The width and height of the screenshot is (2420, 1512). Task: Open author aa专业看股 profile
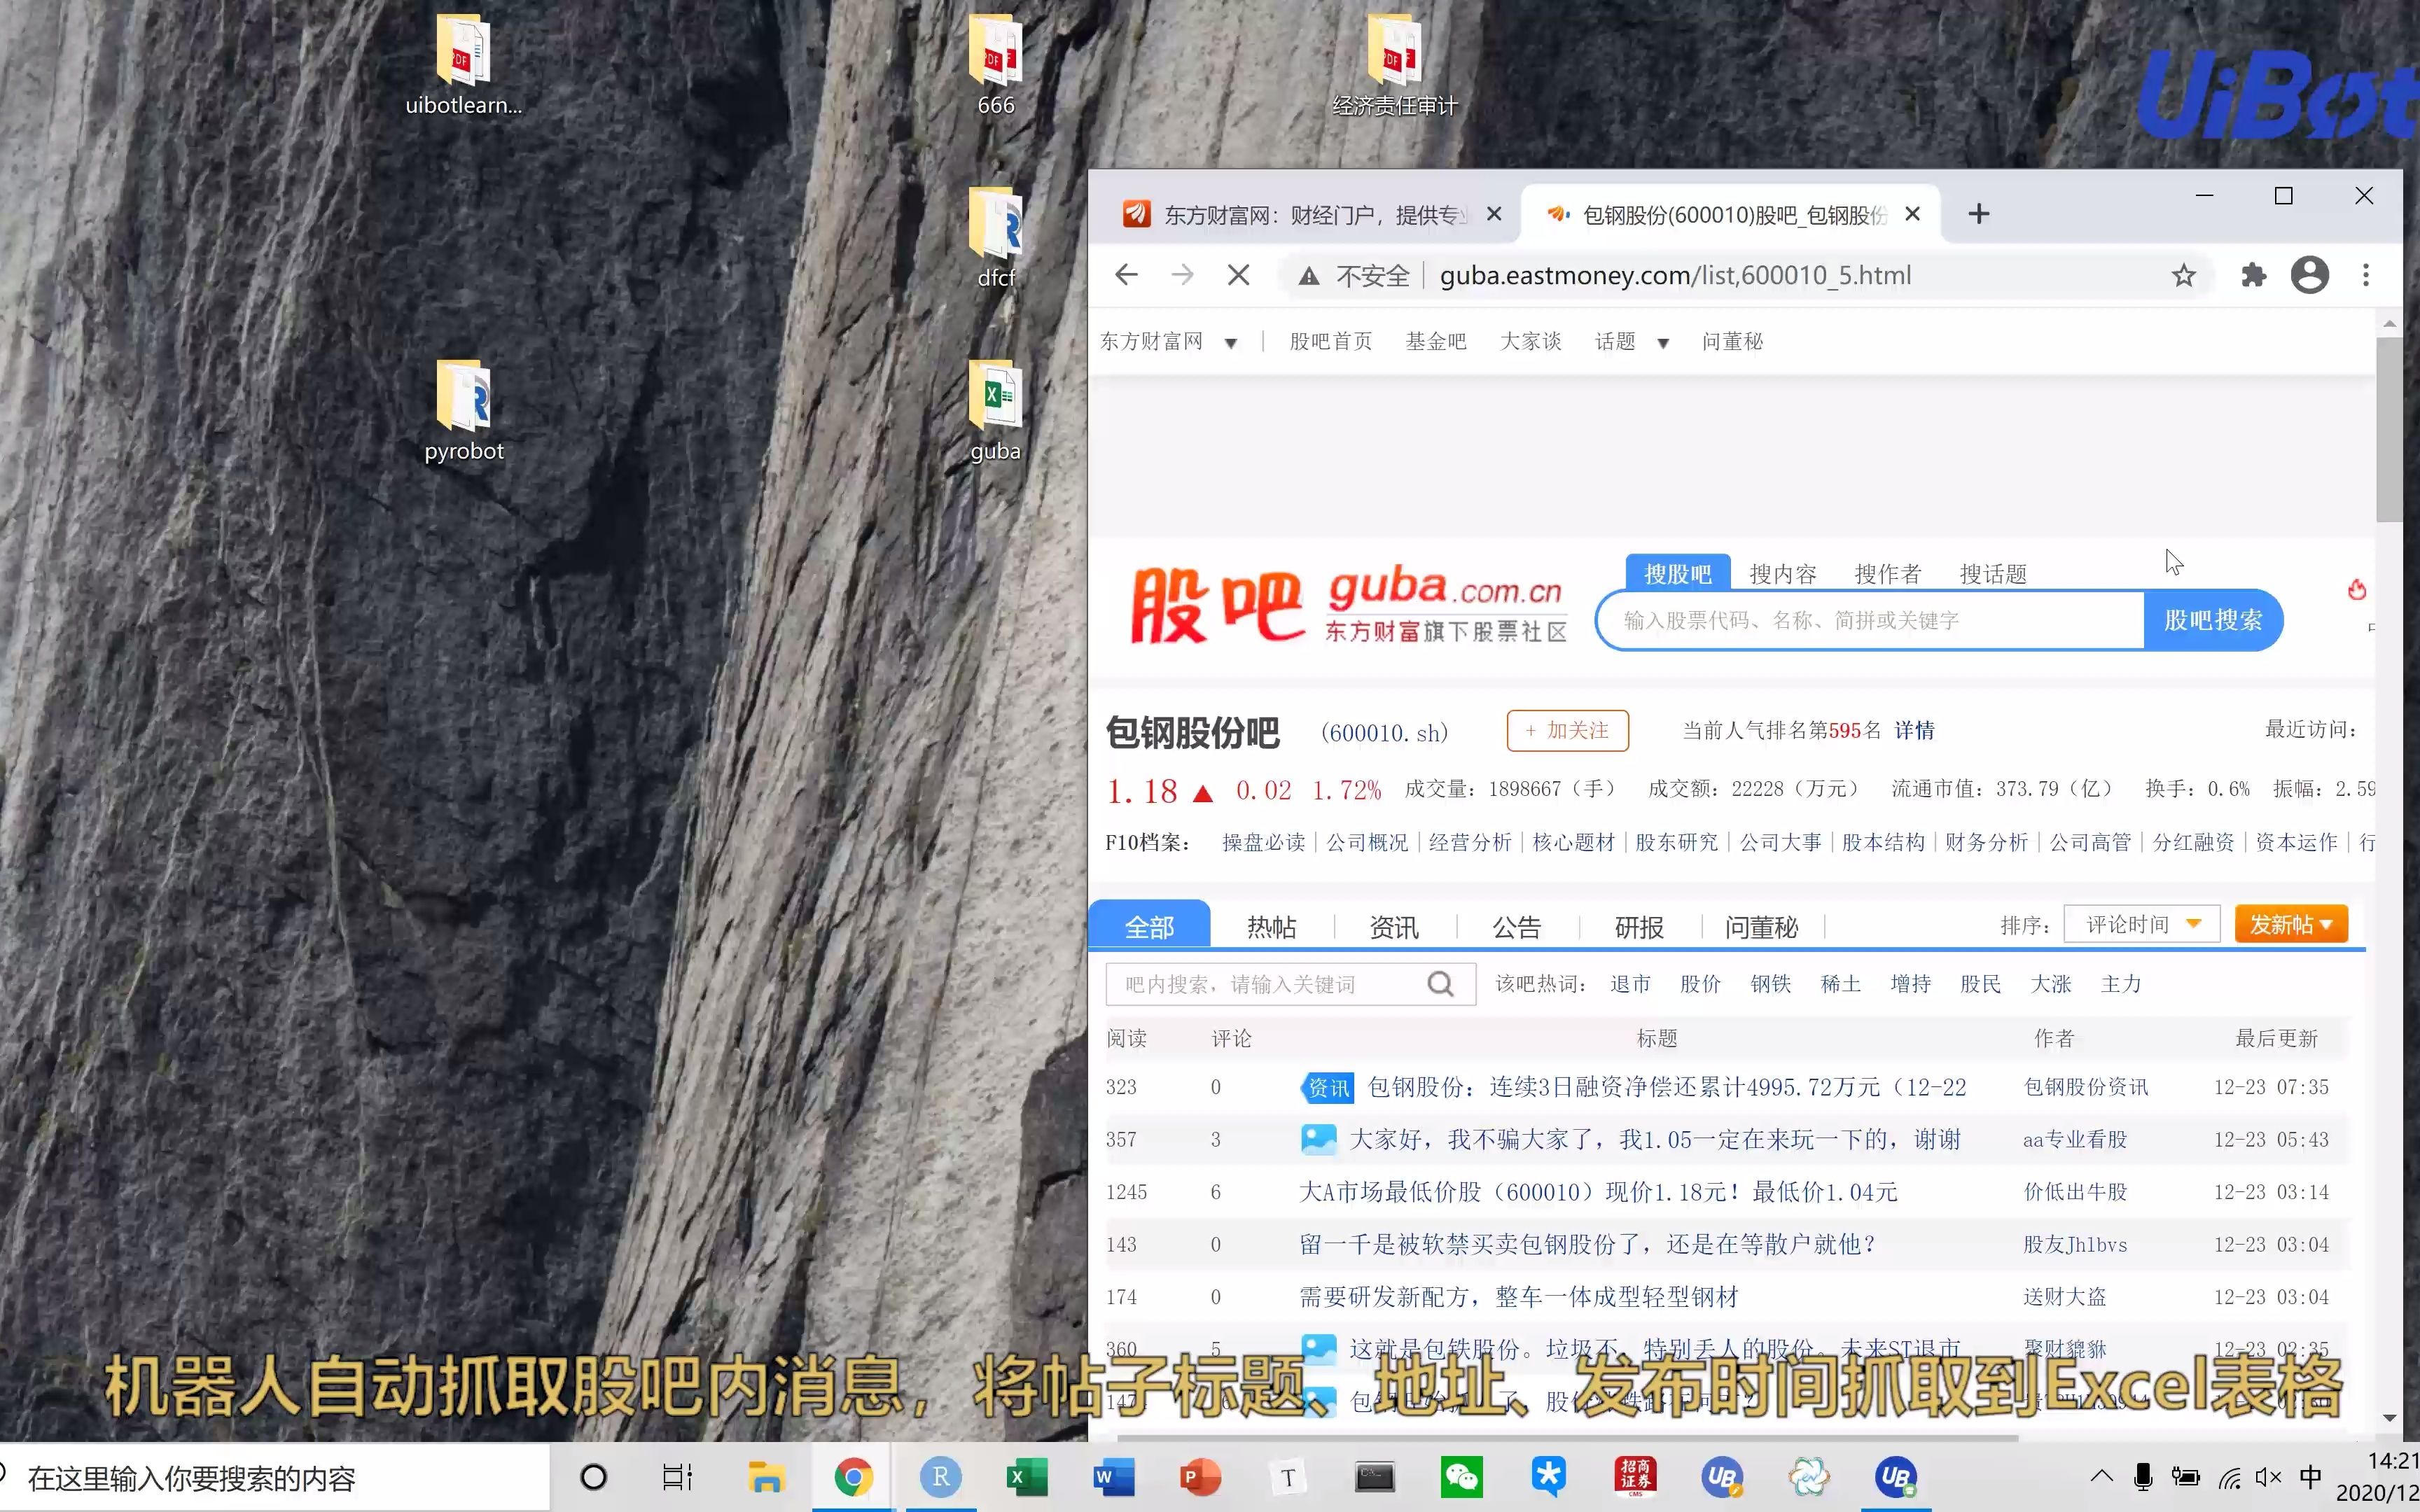tap(2075, 1140)
